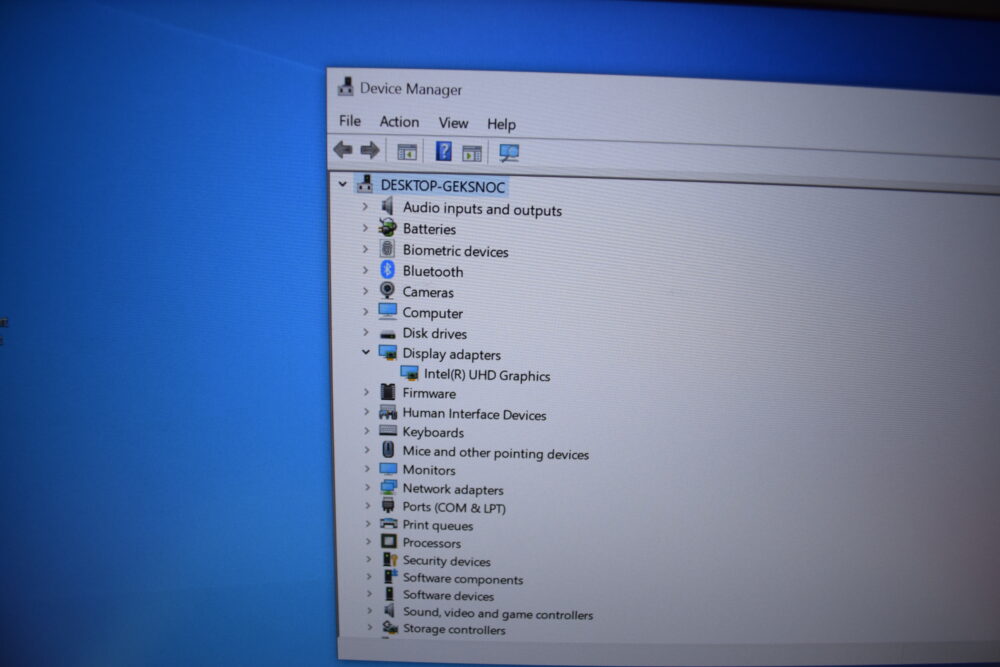The height and width of the screenshot is (667, 1000).
Task: Select the Intel(R) UHD Graphics entry
Action: point(487,375)
